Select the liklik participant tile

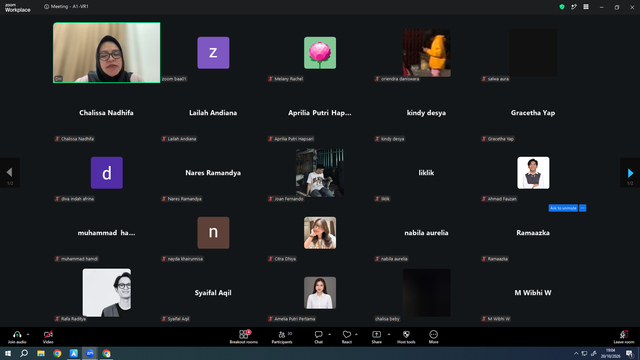coord(427,173)
